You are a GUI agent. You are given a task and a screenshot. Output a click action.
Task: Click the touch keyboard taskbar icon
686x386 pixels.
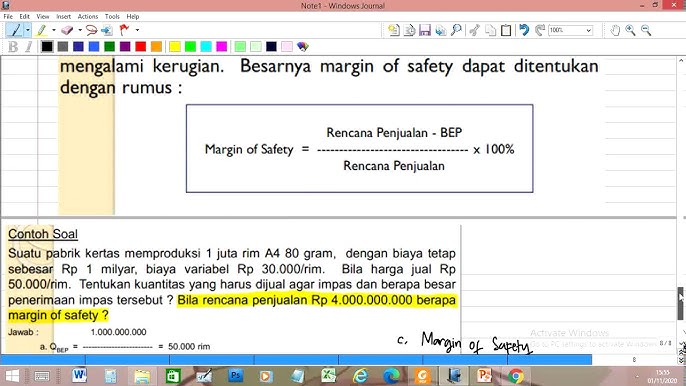42,376
